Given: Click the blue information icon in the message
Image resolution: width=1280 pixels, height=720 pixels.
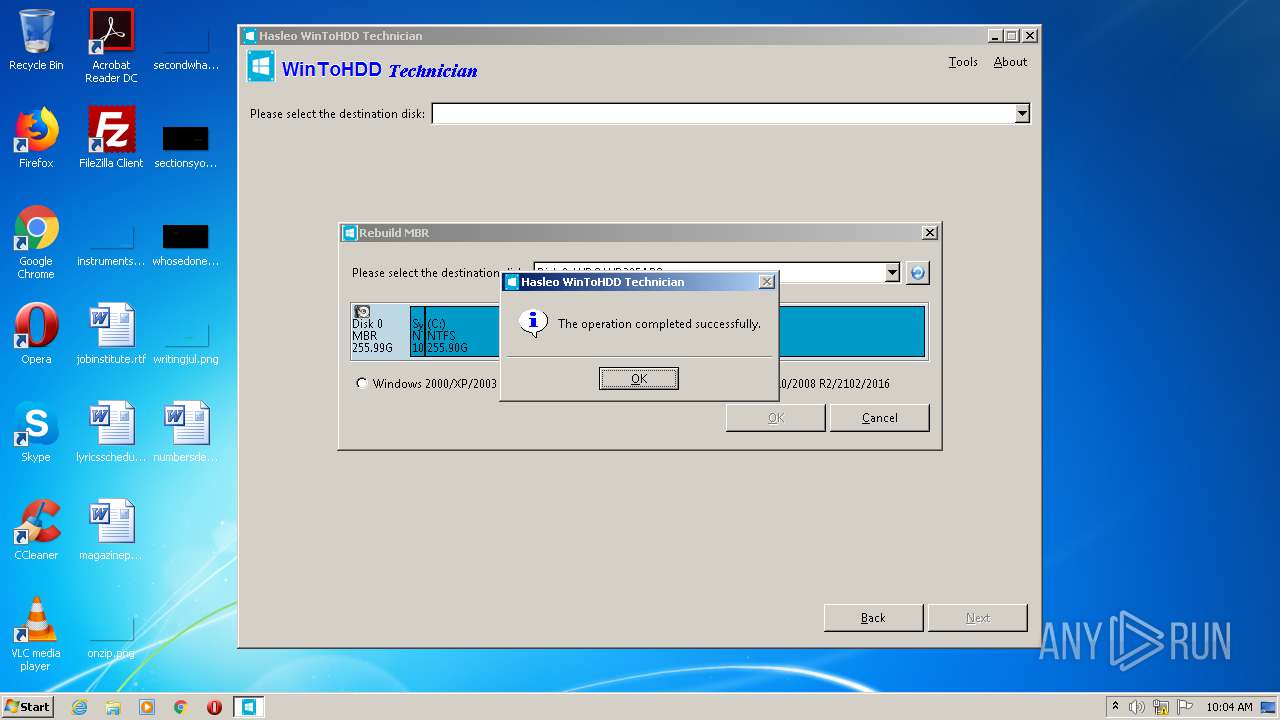Looking at the screenshot, I should [x=534, y=322].
